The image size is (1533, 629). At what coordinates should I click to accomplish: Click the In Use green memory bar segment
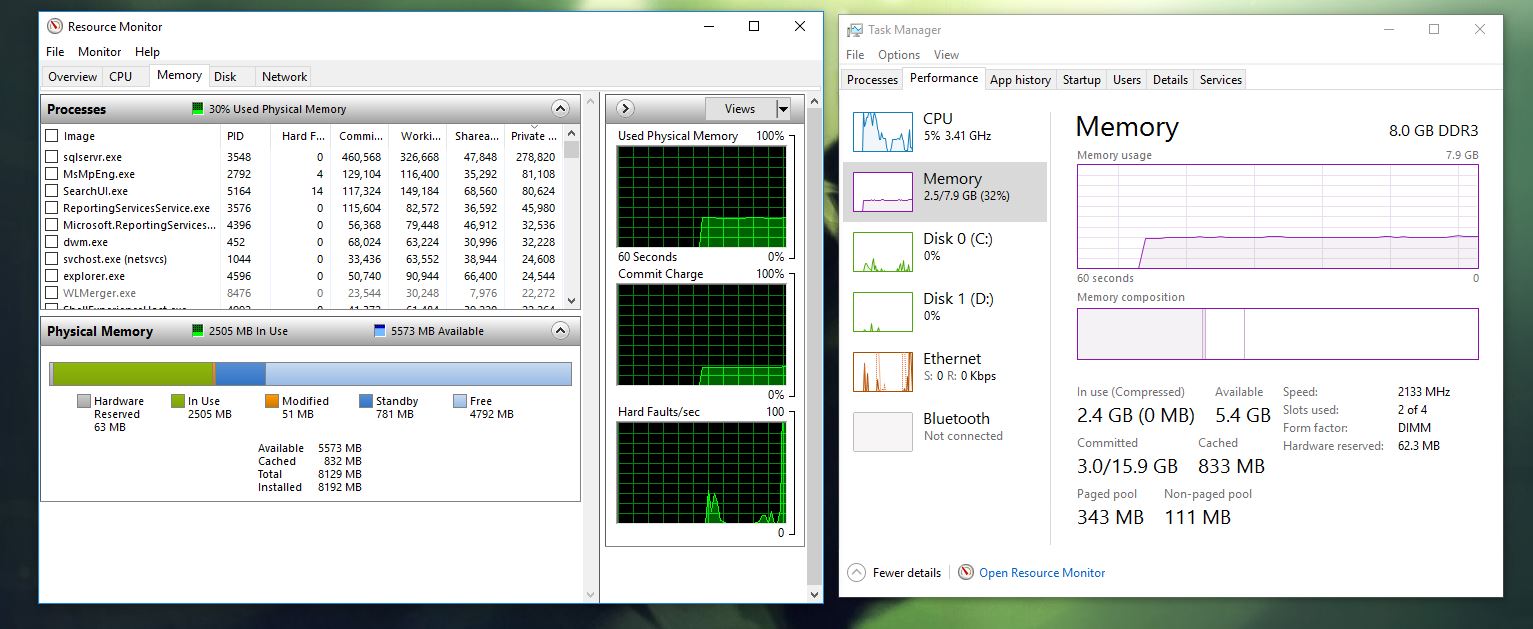coord(132,374)
